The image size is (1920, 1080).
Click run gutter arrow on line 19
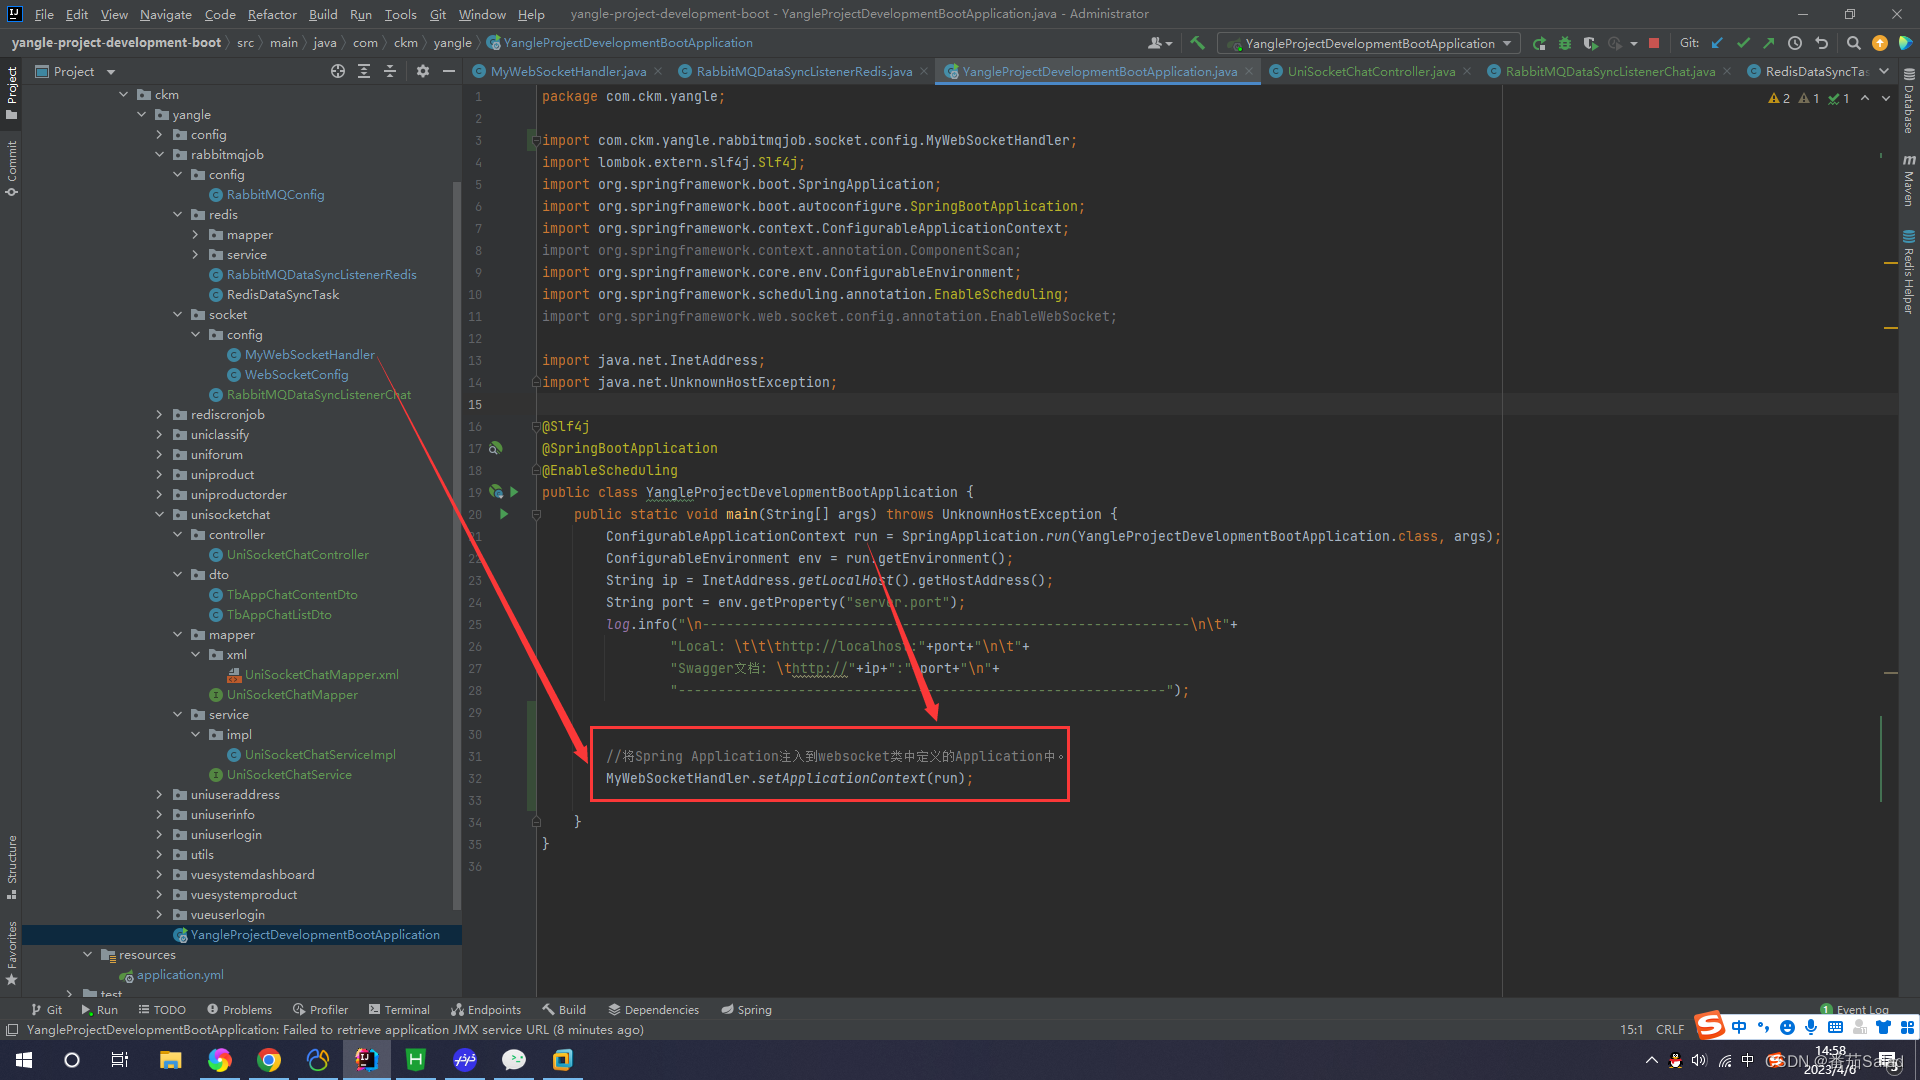[x=514, y=492]
